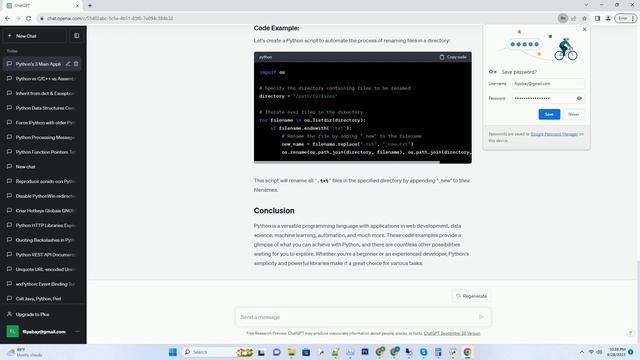Click the help question mark icon
The width and height of the screenshot is (640, 360).
[x=630, y=333]
